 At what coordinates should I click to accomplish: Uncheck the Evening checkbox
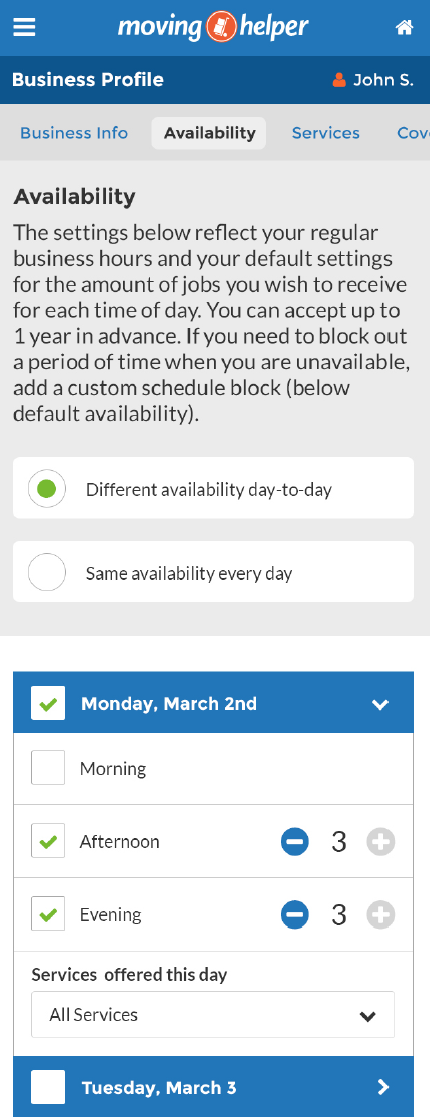click(x=48, y=914)
